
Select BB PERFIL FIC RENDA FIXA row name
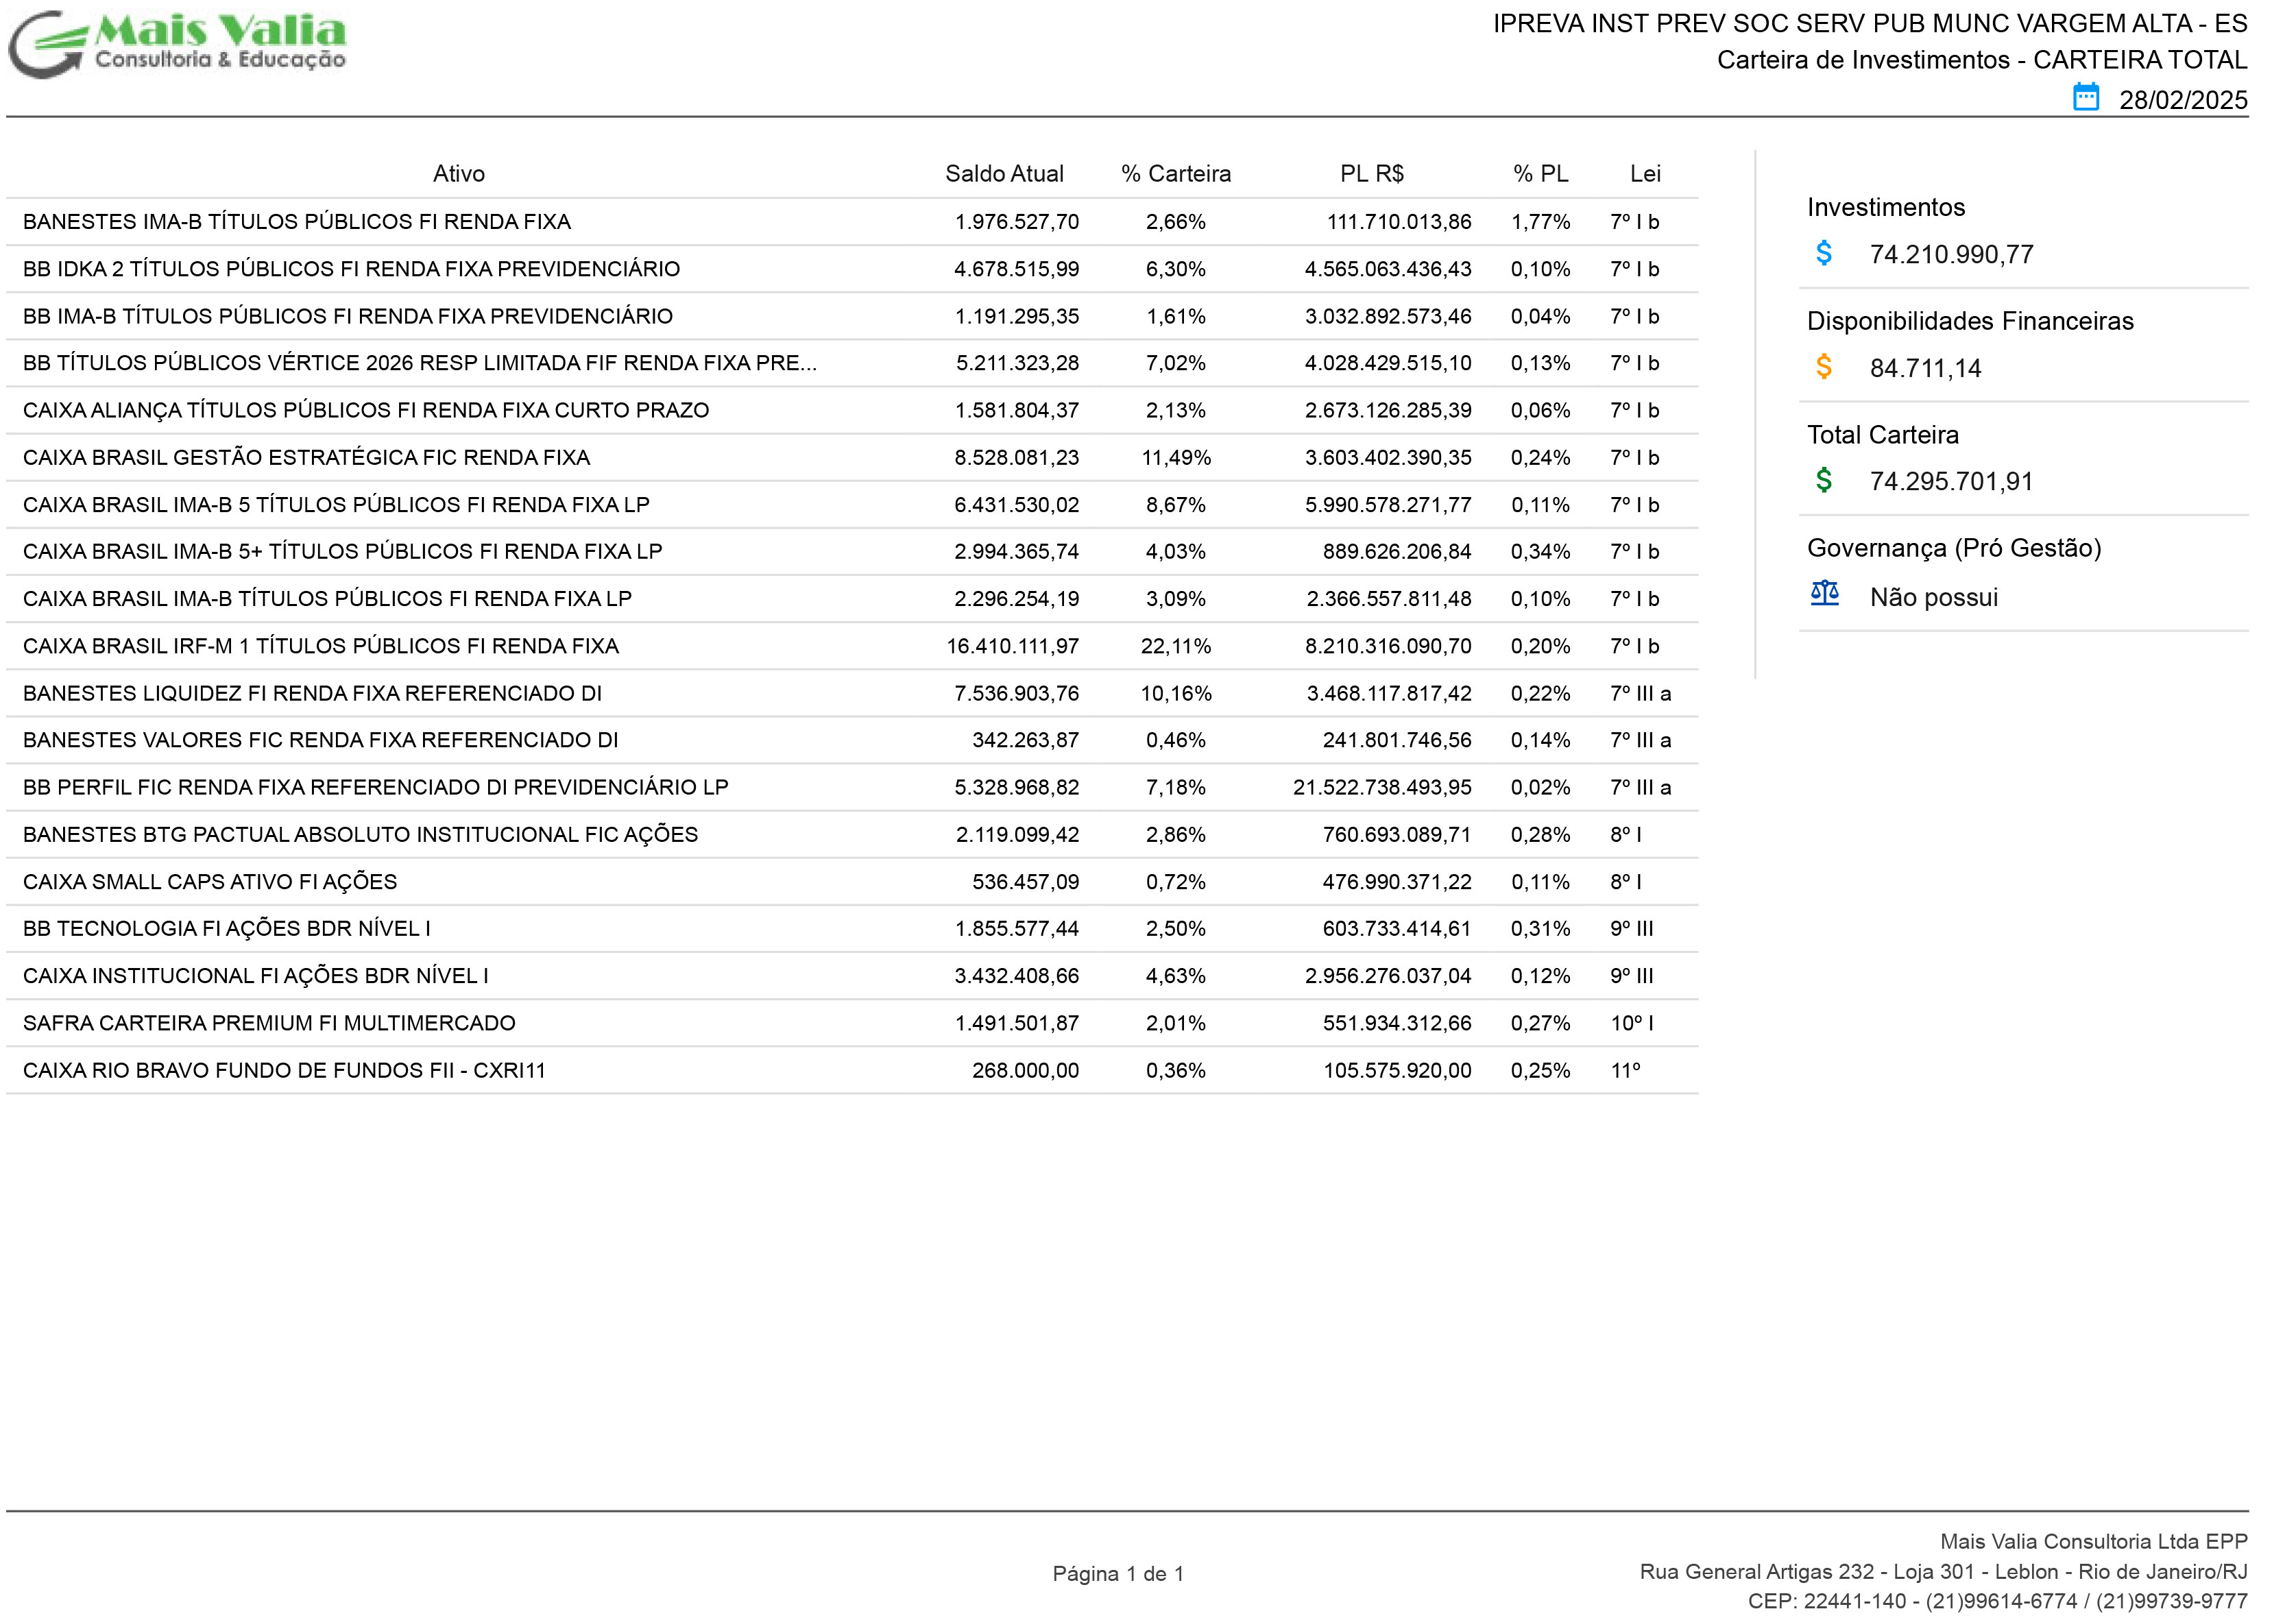coord(375,787)
